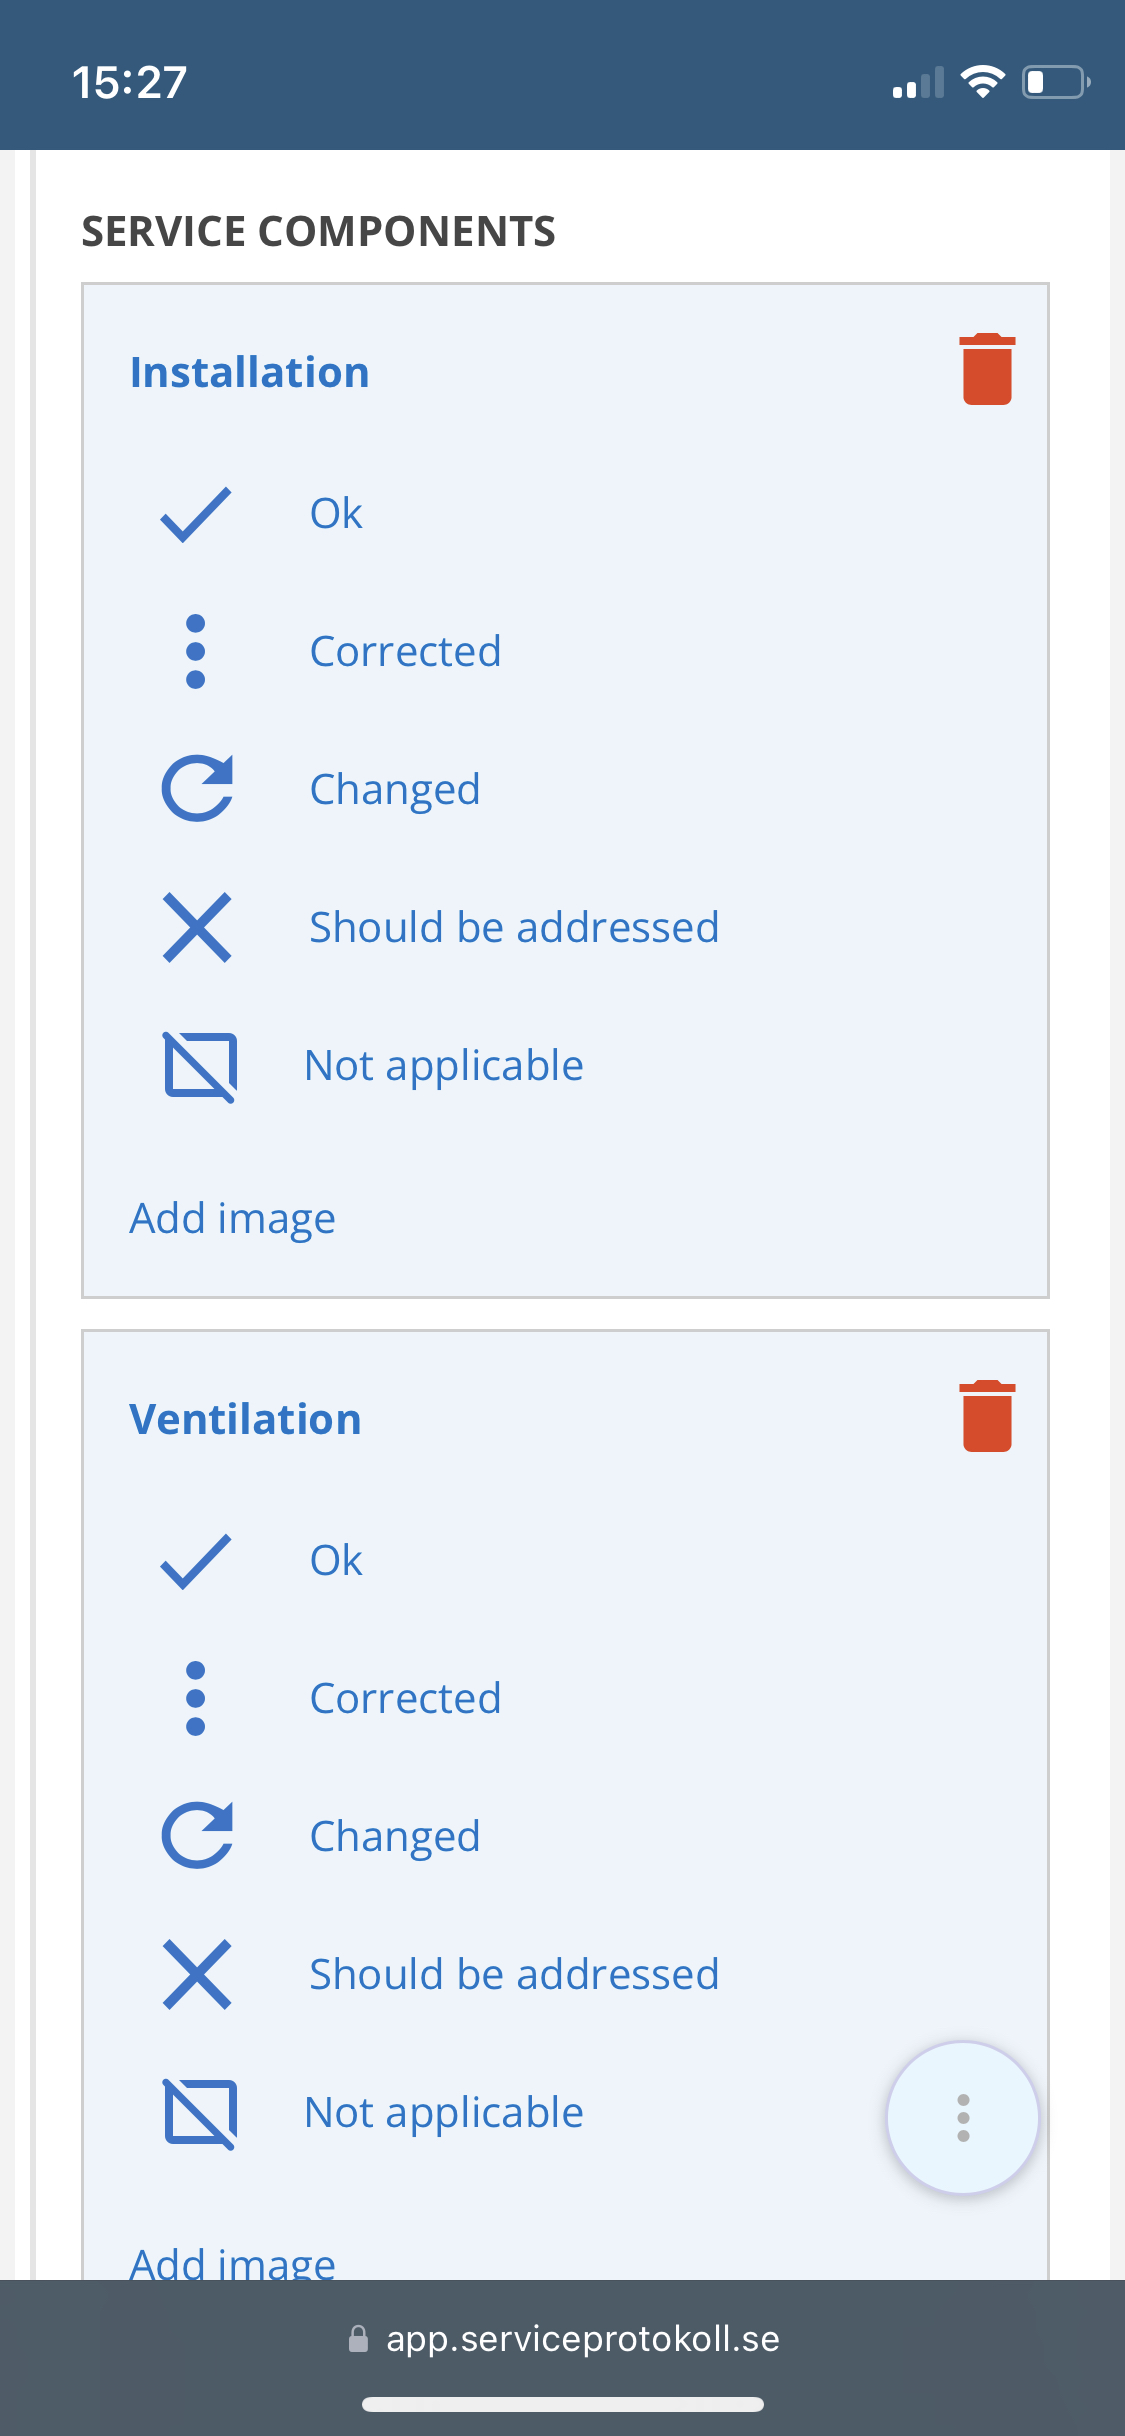Click the refresh arrow icon under Installation
This screenshot has height=2436, width=1125.
click(197, 789)
